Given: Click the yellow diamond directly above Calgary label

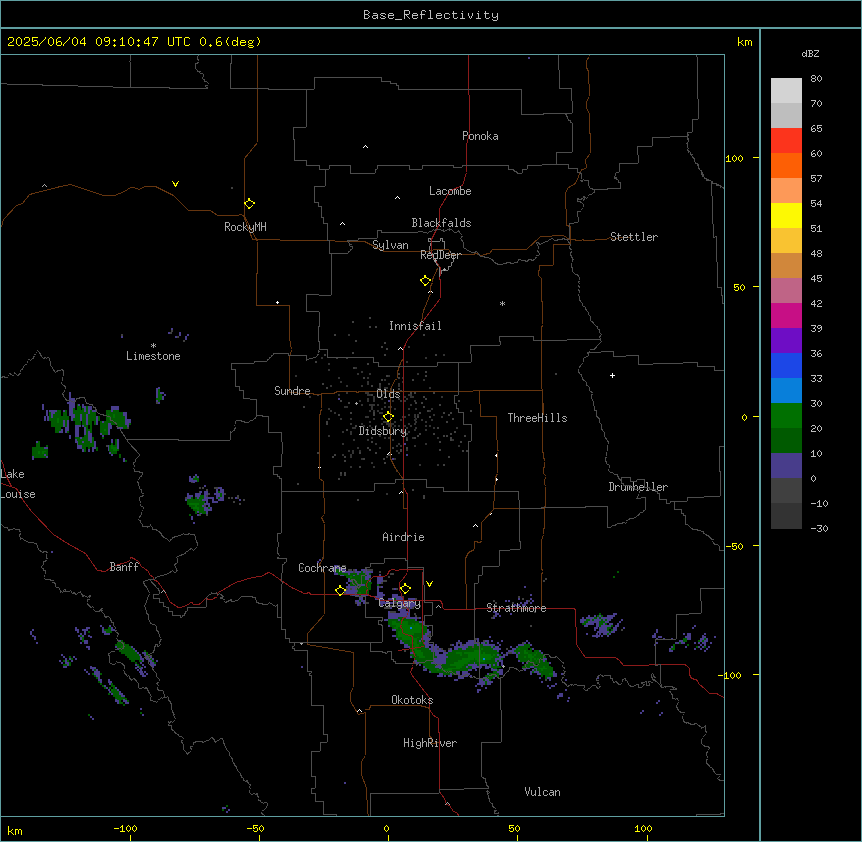Looking at the screenshot, I should click(405, 589).
